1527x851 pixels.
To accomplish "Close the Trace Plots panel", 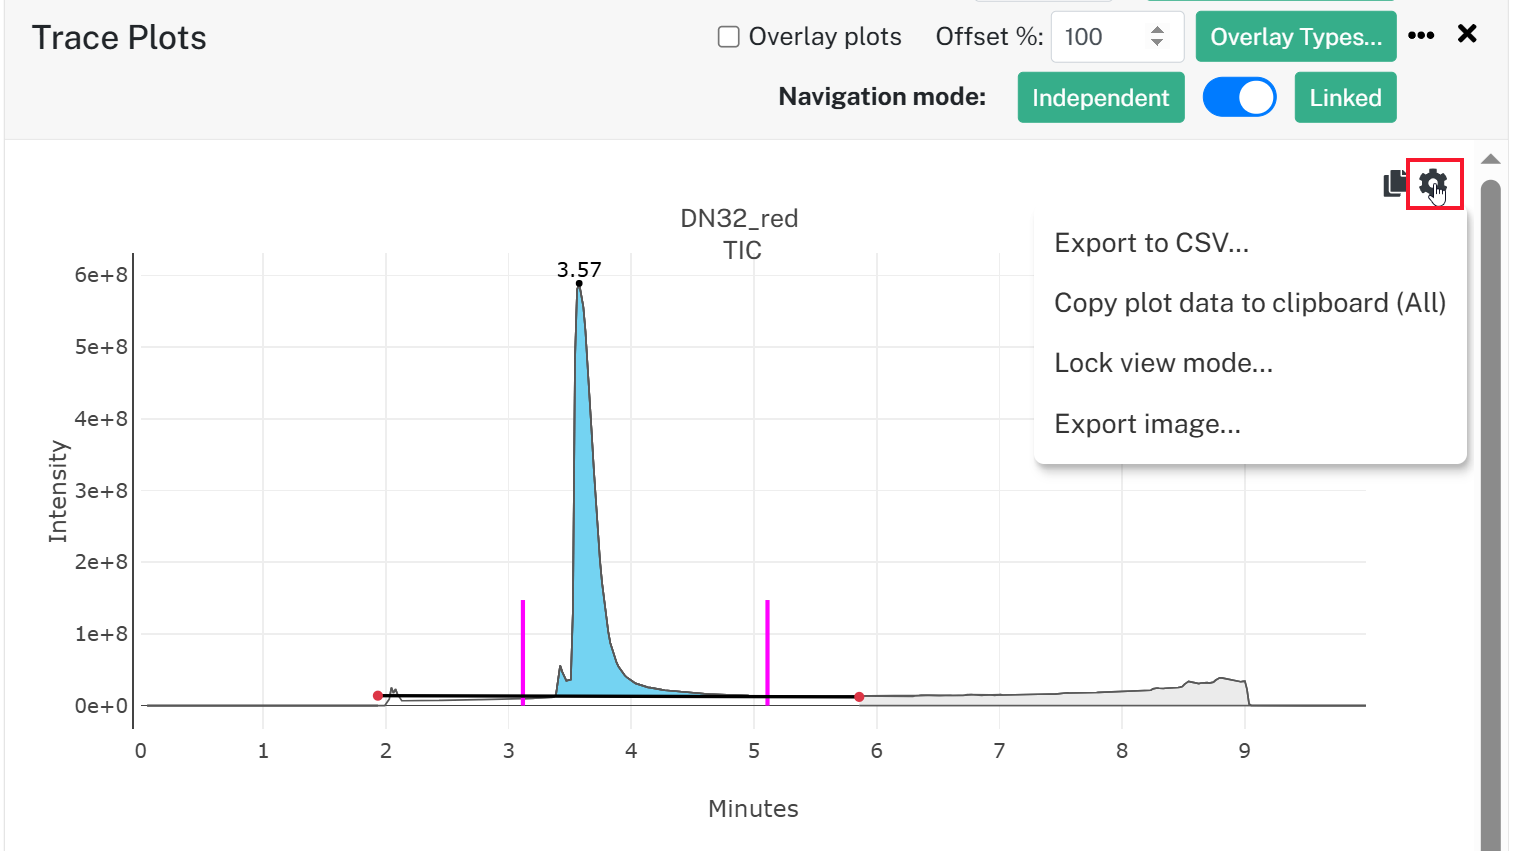I will coord(1467,34).
